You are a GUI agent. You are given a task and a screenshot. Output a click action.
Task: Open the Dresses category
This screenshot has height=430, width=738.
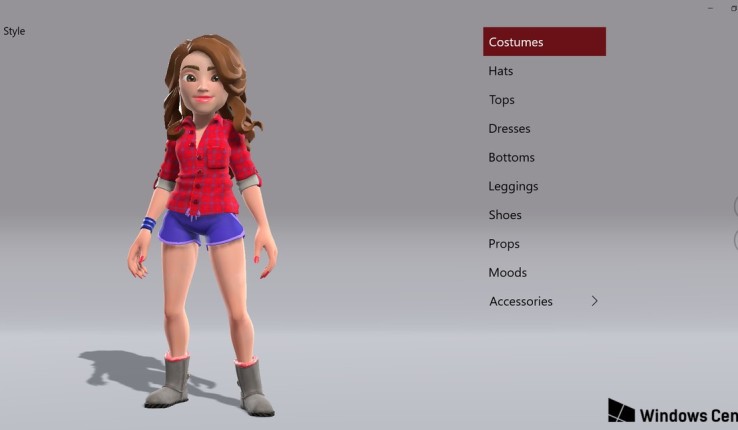pos(509,129)
